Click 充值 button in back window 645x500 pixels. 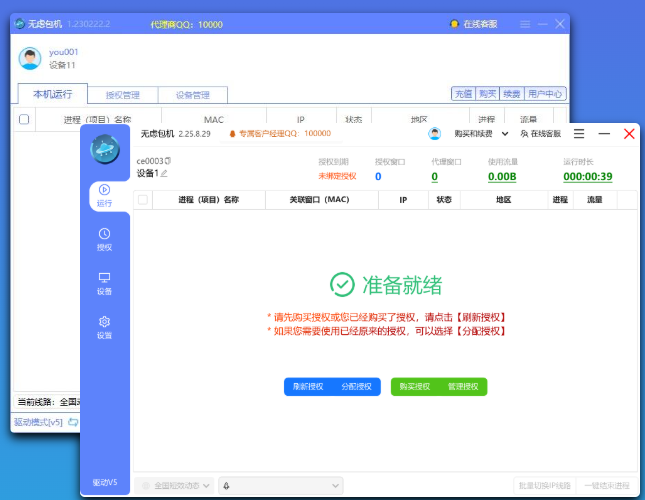[x=464, y=94]
